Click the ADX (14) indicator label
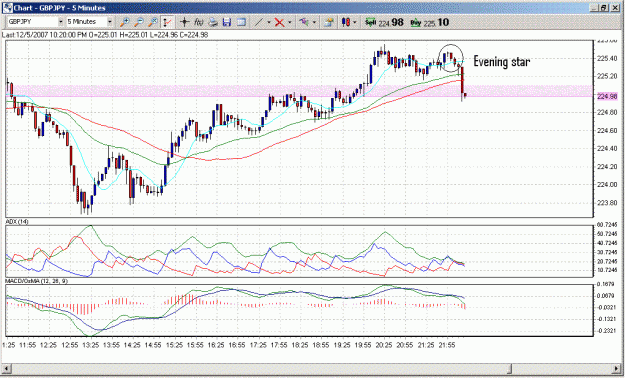This screenshot has width=625, height=378. (x=17, y=221)
